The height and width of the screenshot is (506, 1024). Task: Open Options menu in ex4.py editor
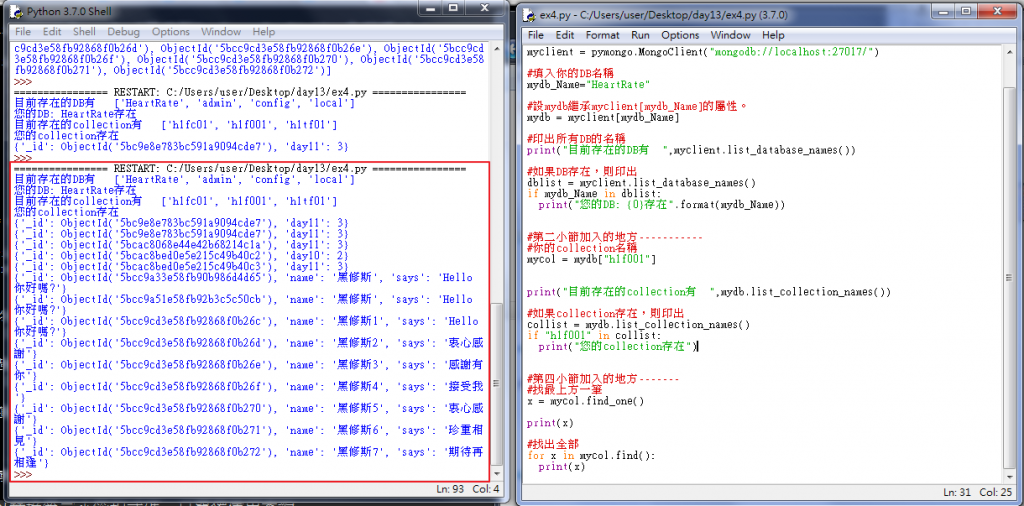(x=680, y=35)
